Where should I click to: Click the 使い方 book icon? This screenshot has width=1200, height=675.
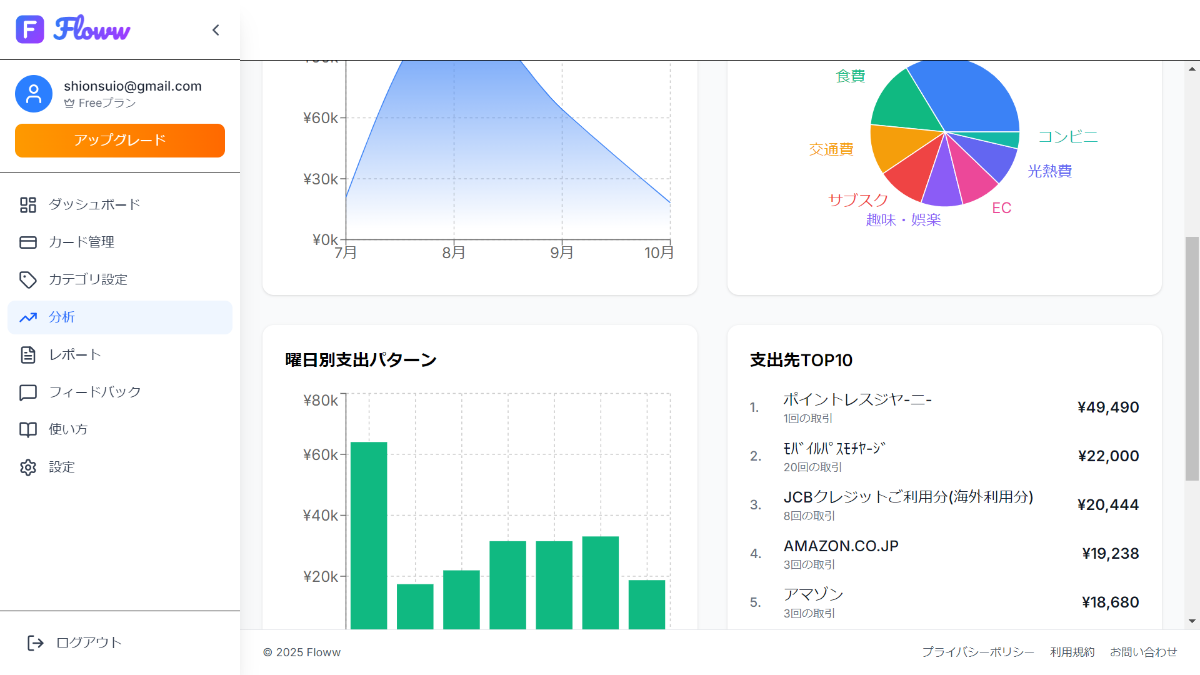click(x=28, y=430)
